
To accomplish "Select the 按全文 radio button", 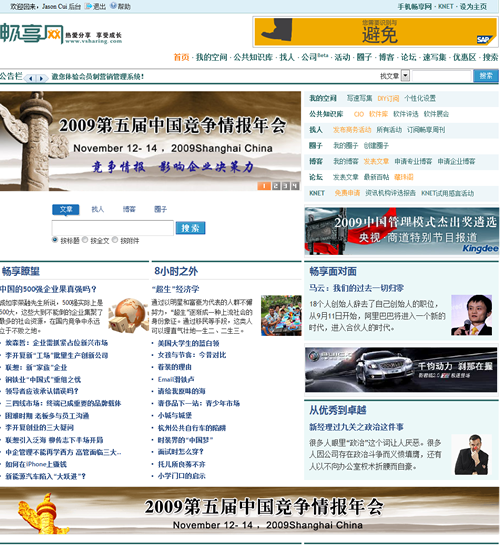I will 85,240.
